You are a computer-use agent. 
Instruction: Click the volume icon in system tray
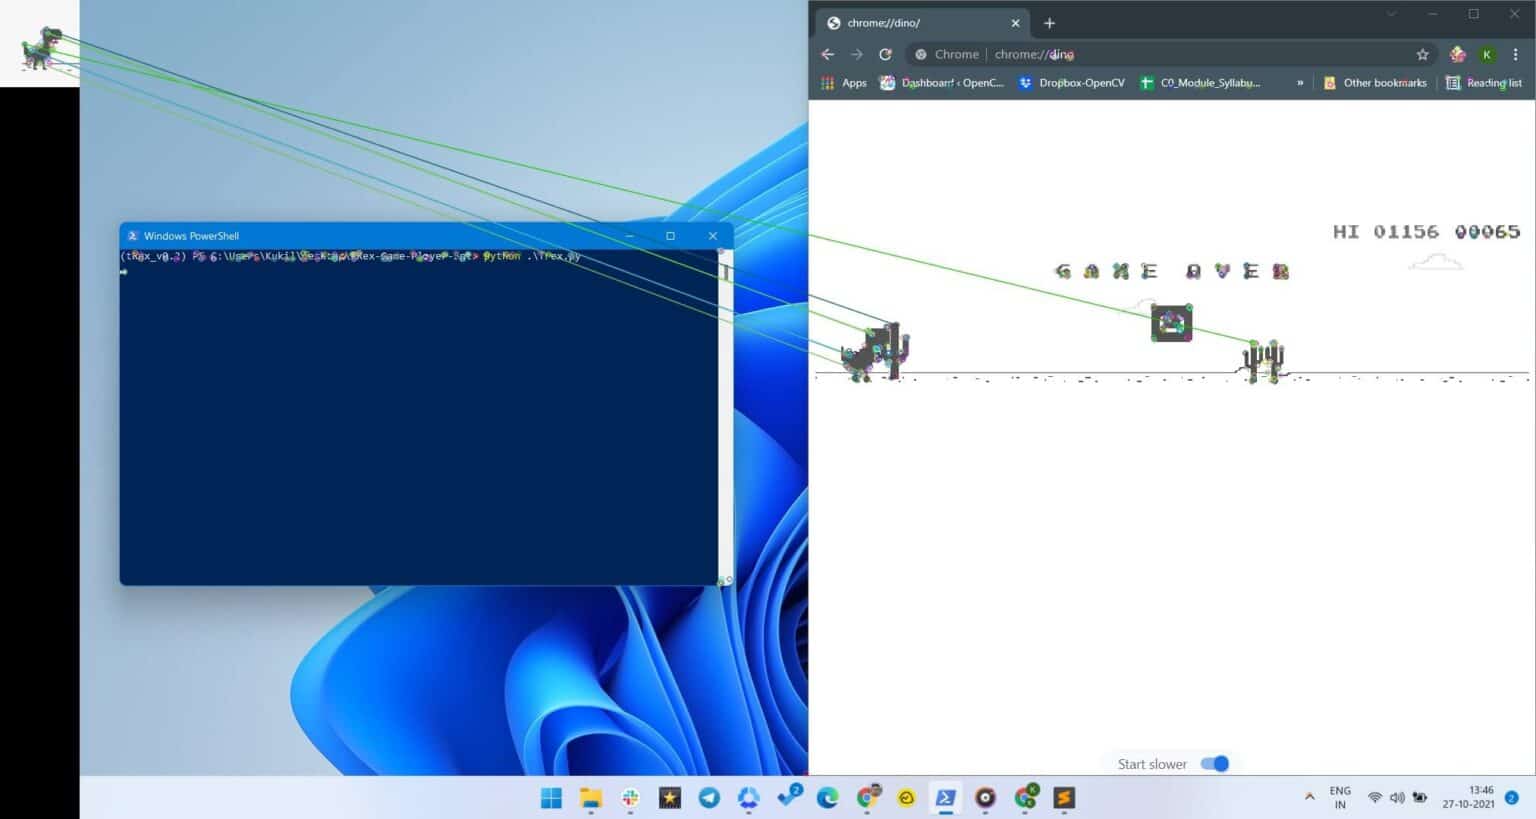[x=1397, y=797]
